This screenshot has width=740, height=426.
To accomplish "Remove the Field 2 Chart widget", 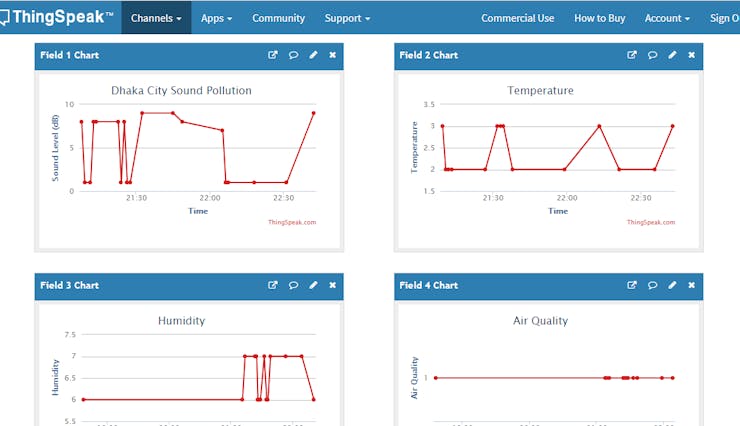I will (691, 55).
